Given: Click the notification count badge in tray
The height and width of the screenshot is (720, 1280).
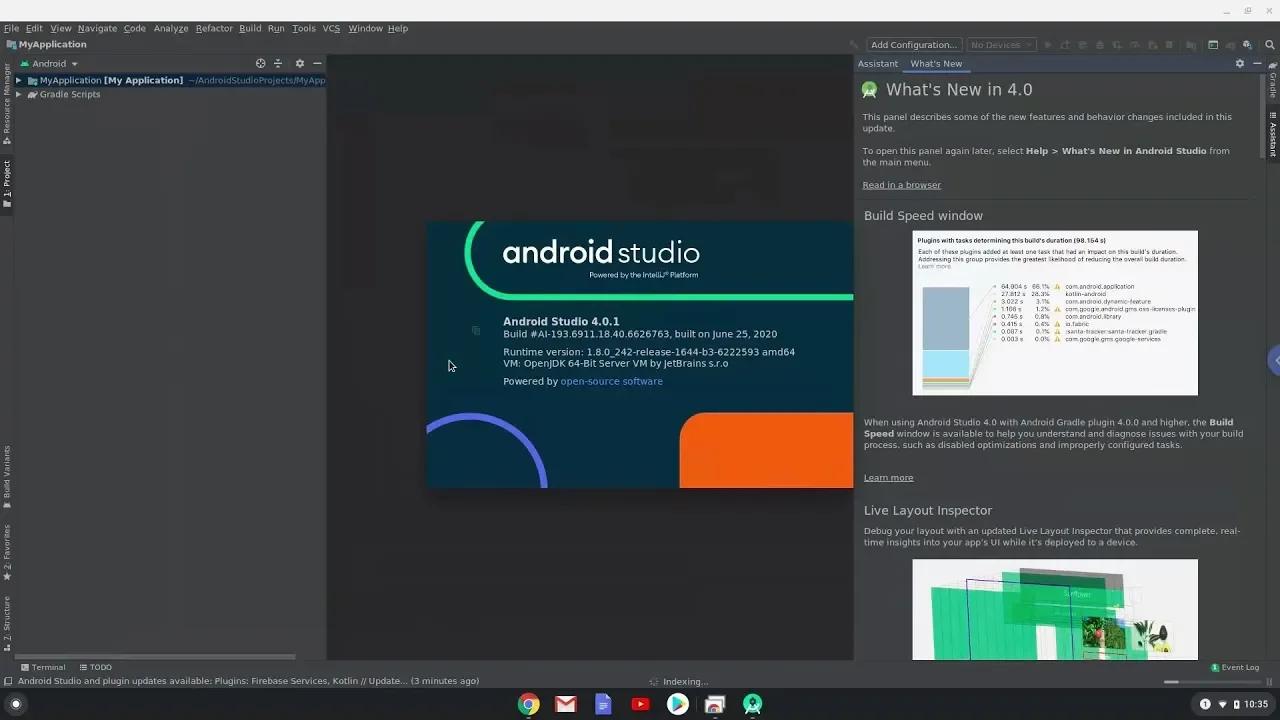Looking at the screenshot, I should point(1205,704).
